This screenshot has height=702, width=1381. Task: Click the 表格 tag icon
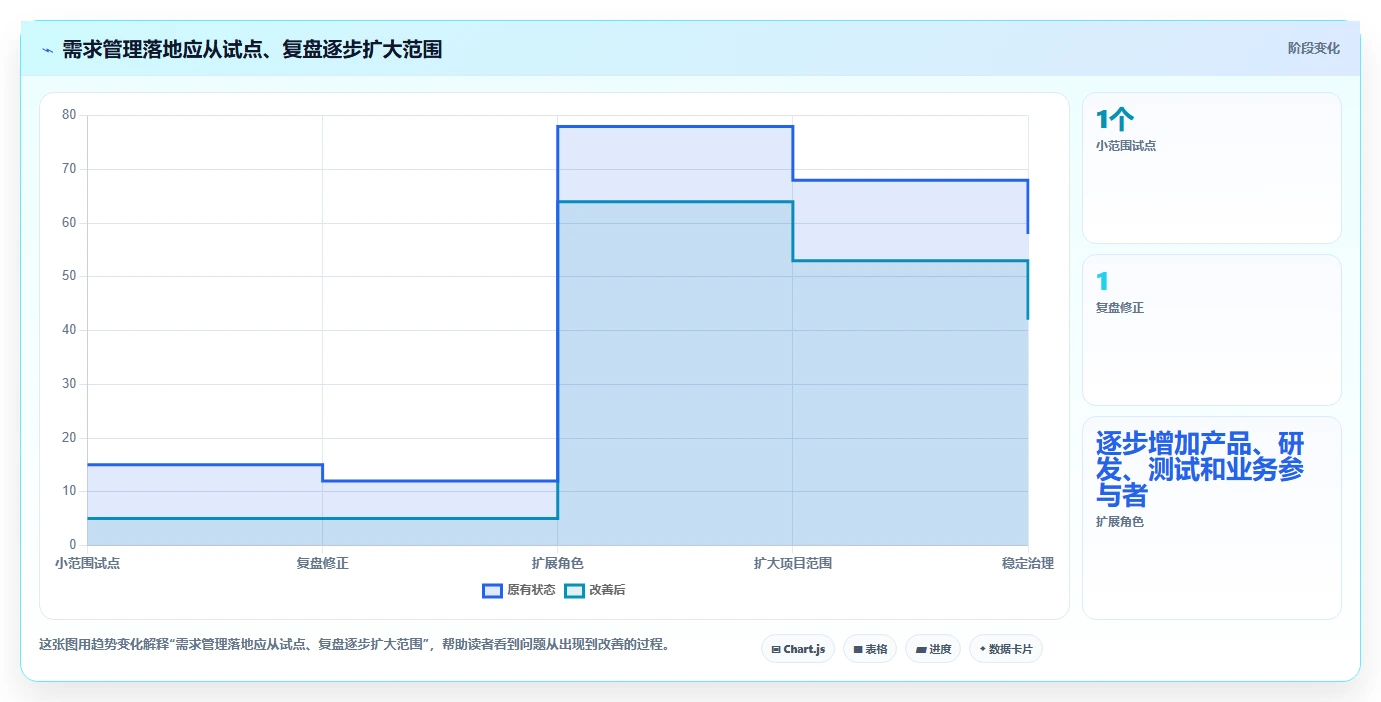click(x=858, y=650)
